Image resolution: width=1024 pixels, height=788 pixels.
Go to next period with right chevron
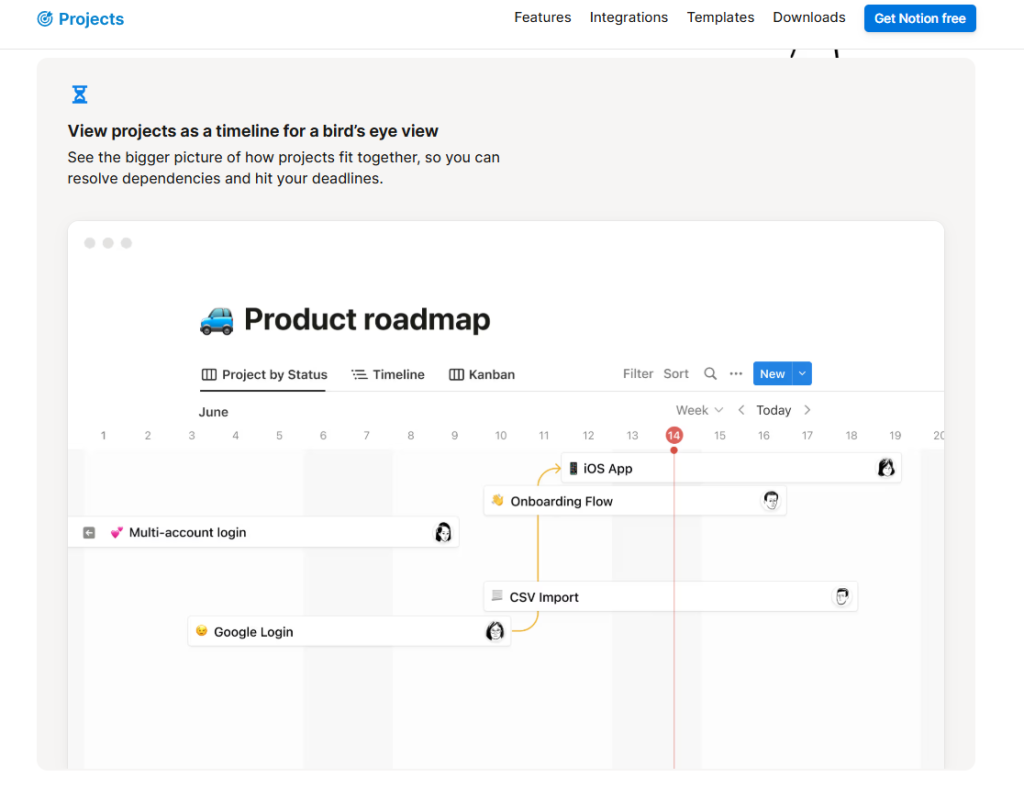[807, 410]
